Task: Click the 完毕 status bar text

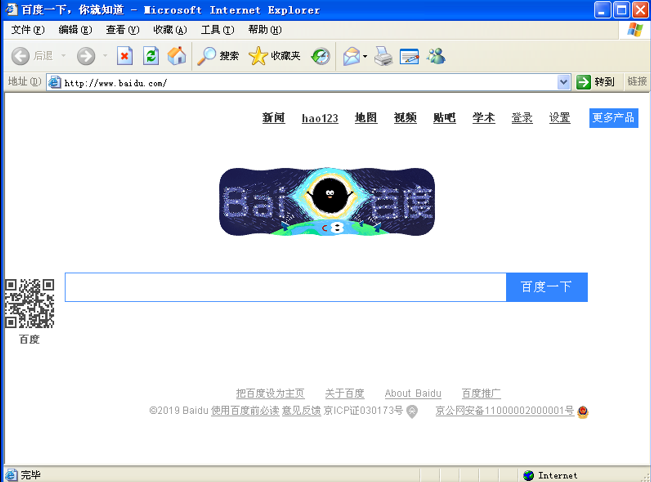Action: 31,475
